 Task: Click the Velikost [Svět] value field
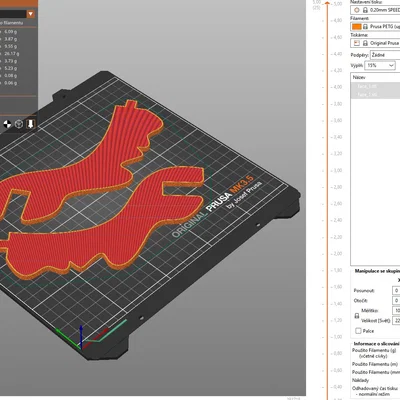[396, 321]
